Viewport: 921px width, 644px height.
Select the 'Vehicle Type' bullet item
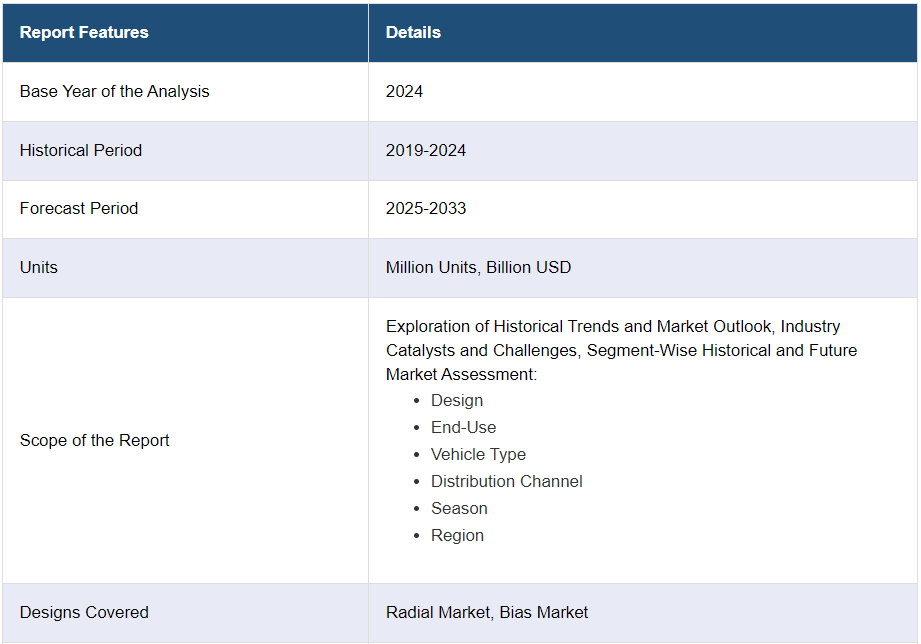478,454
